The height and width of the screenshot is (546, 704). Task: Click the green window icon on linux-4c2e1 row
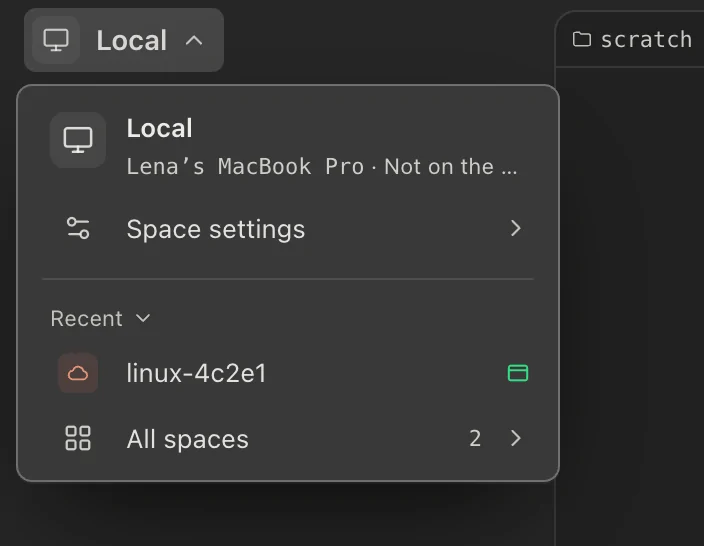point(518,373)
